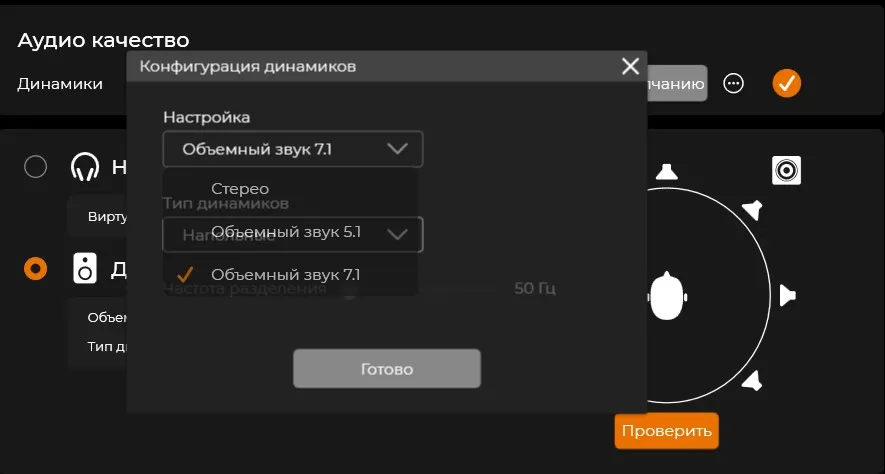Click the listener head icon
Image resolution: width=885 pixels, height=474 pixels.
[x=667, y=296]
